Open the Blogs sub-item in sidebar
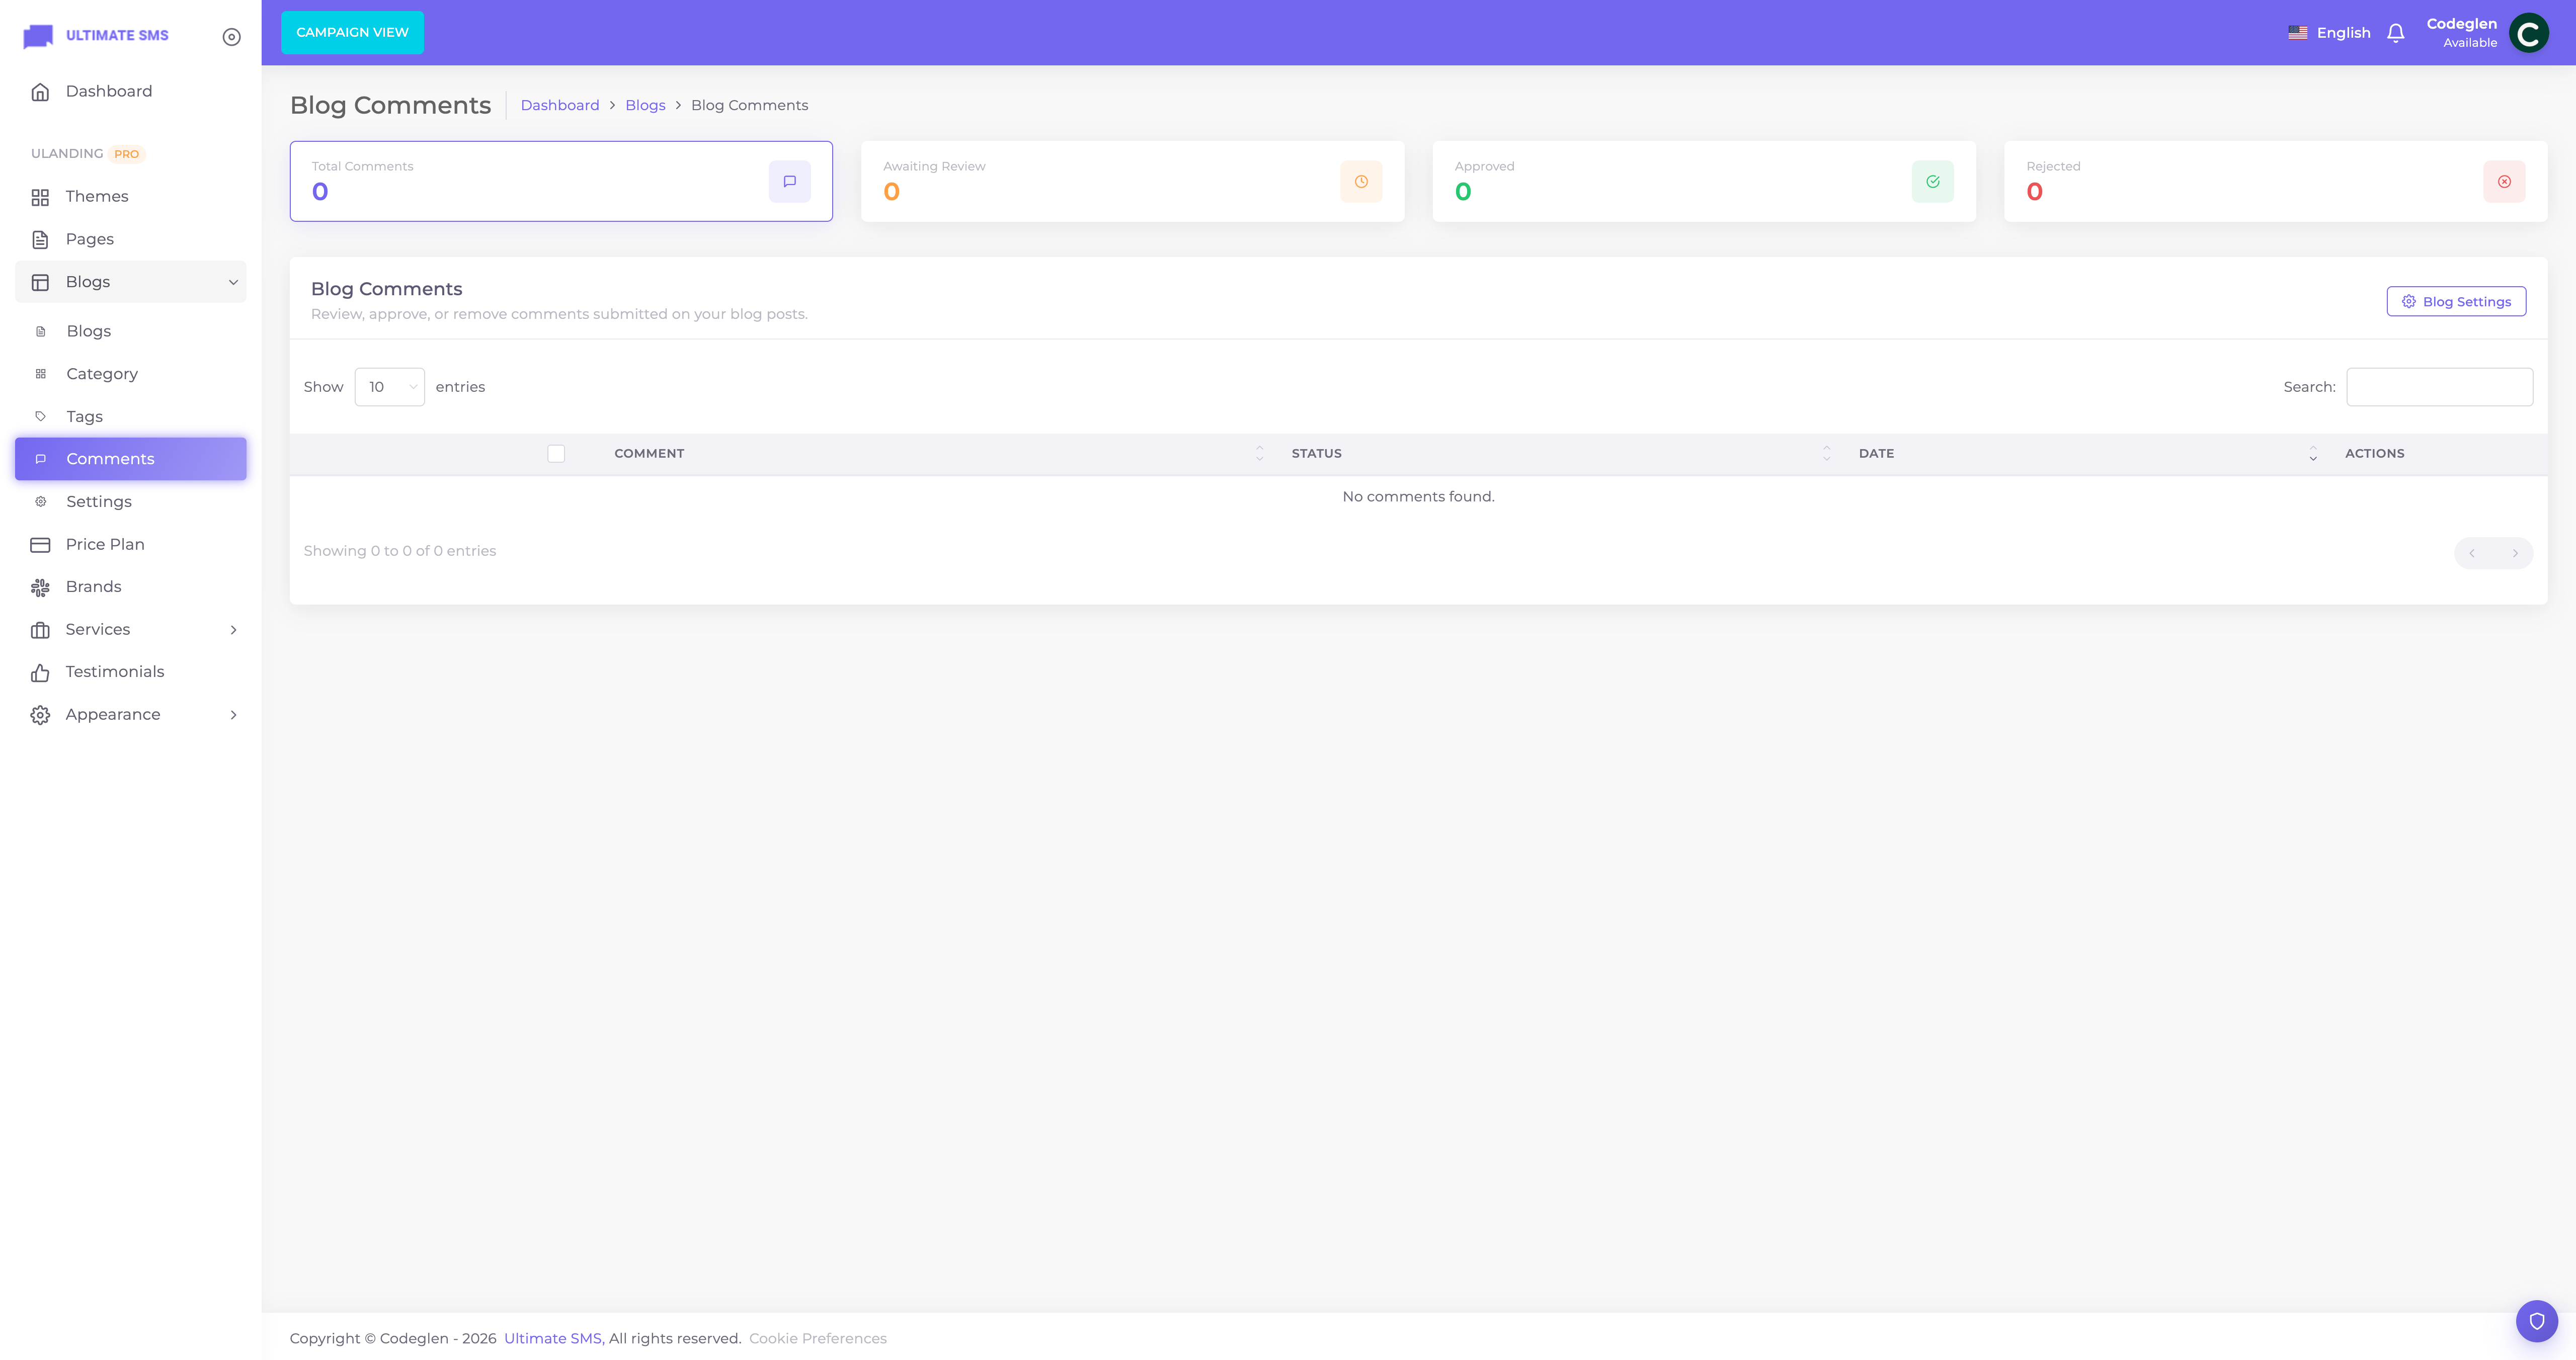Image resolution: width=2576 pixels, height=1360 pixels. pos(131,331)
